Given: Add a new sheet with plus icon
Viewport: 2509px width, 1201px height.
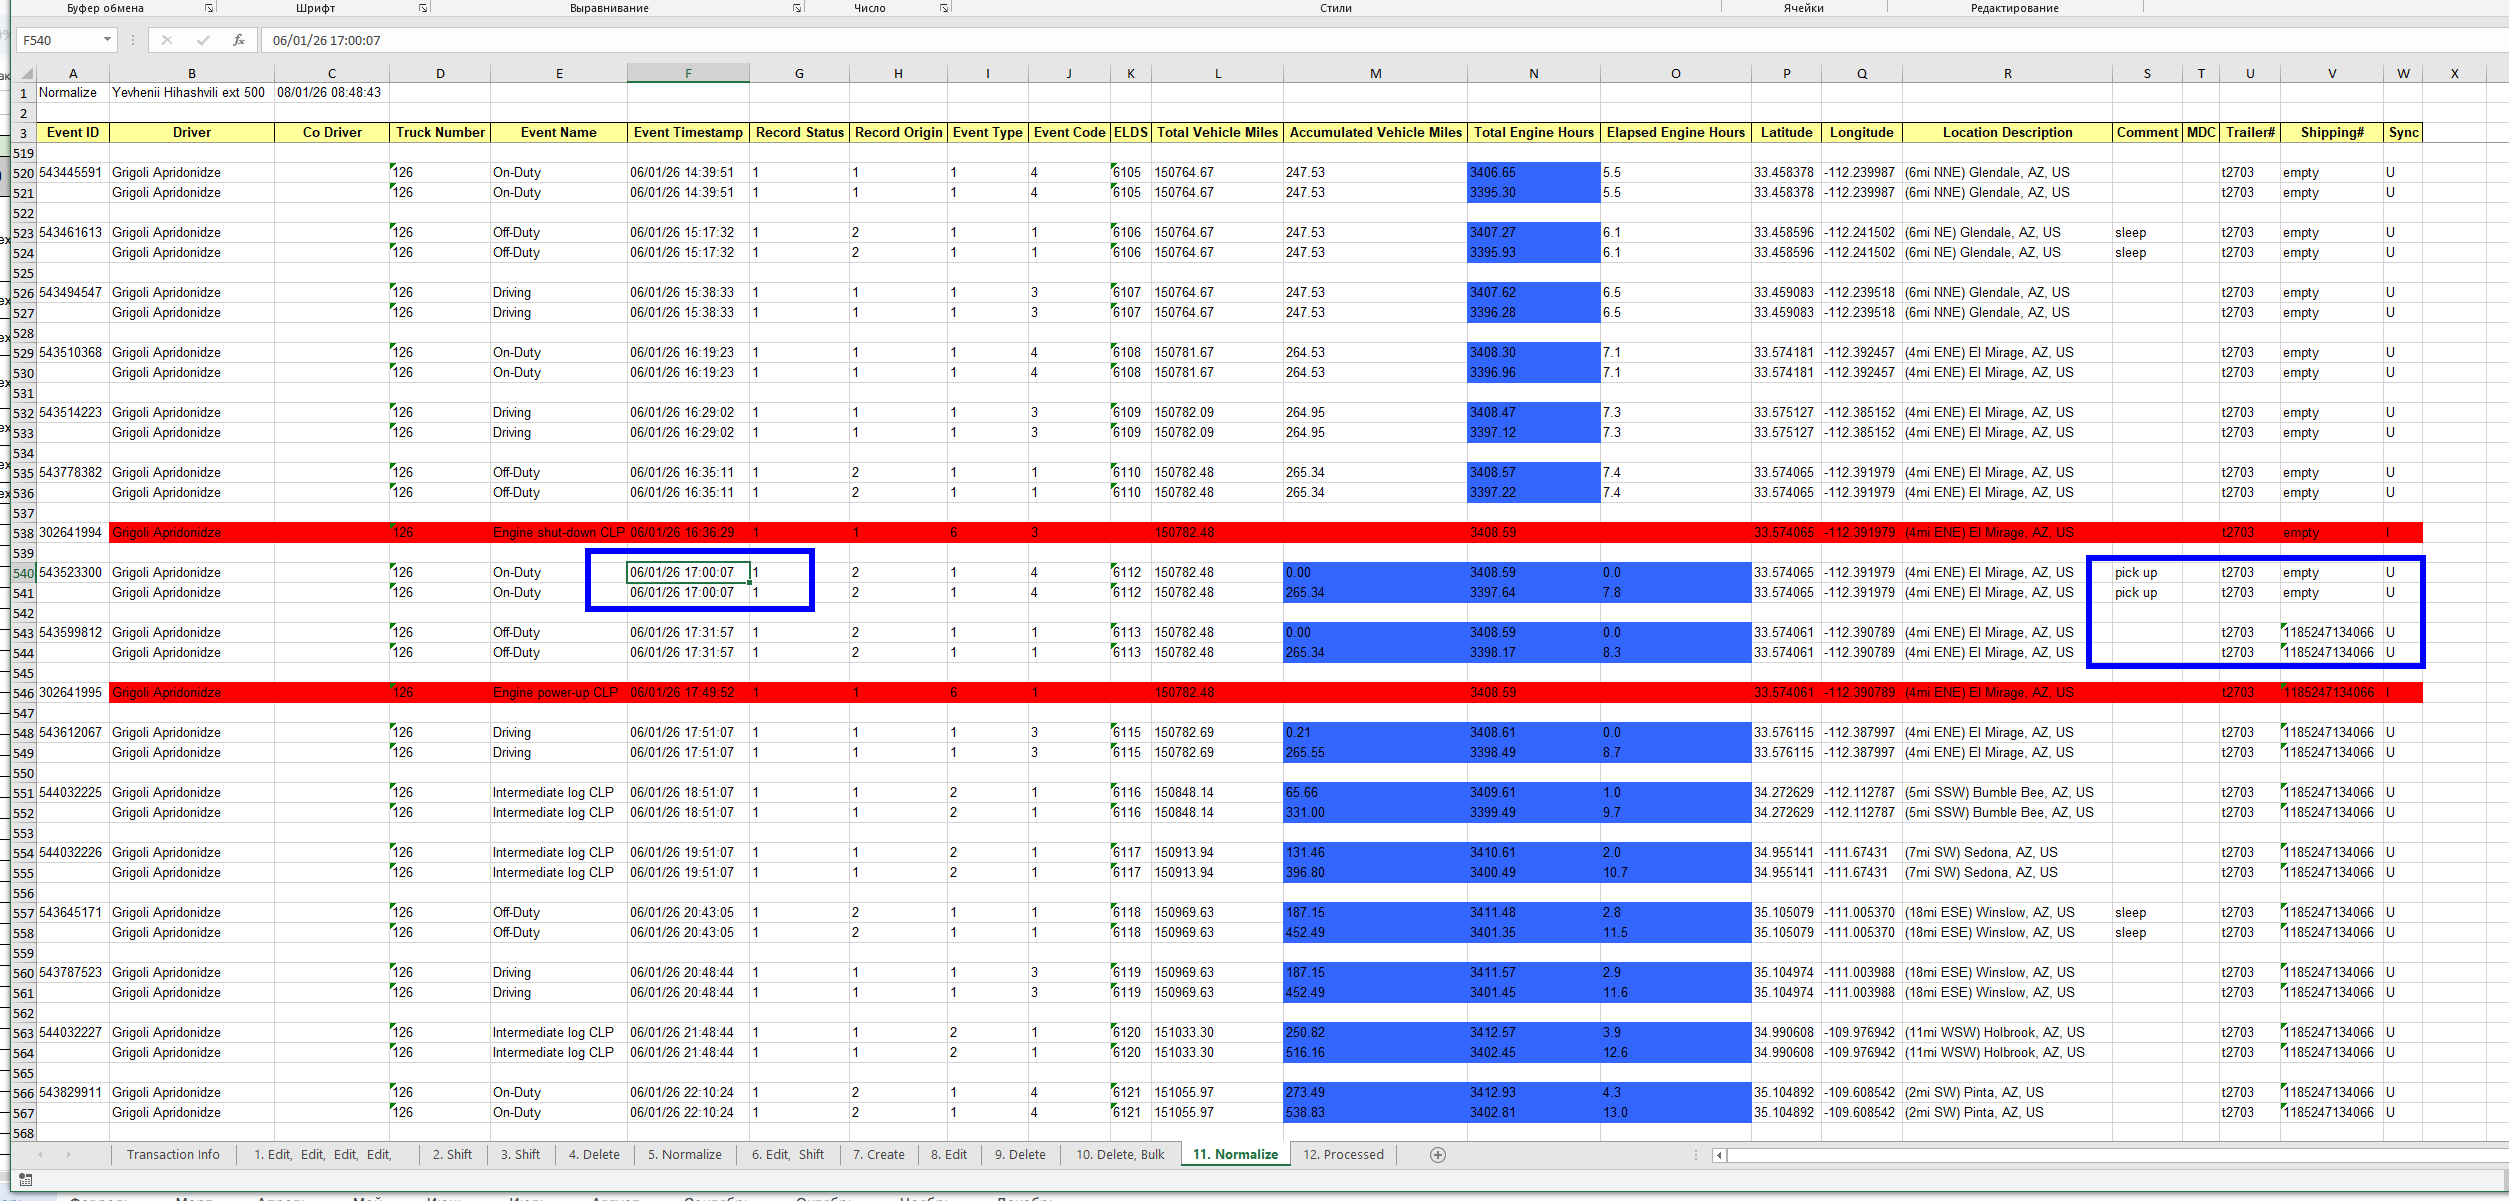Looking at the screenshot, I should (1437, 1155).
